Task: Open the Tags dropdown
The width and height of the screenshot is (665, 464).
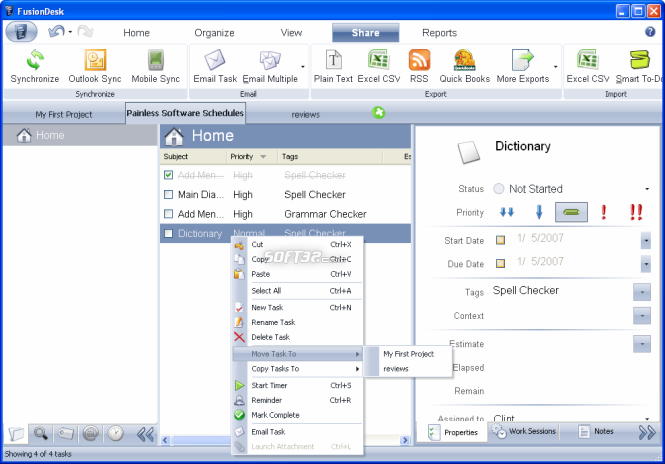Action: 642,292
